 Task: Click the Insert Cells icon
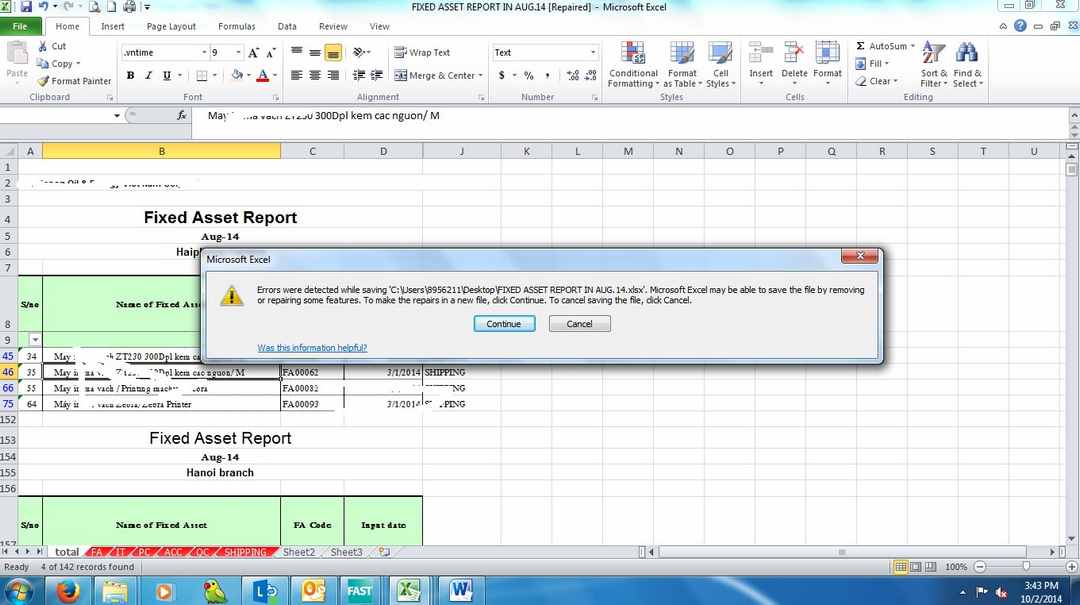tap(760, 54)
